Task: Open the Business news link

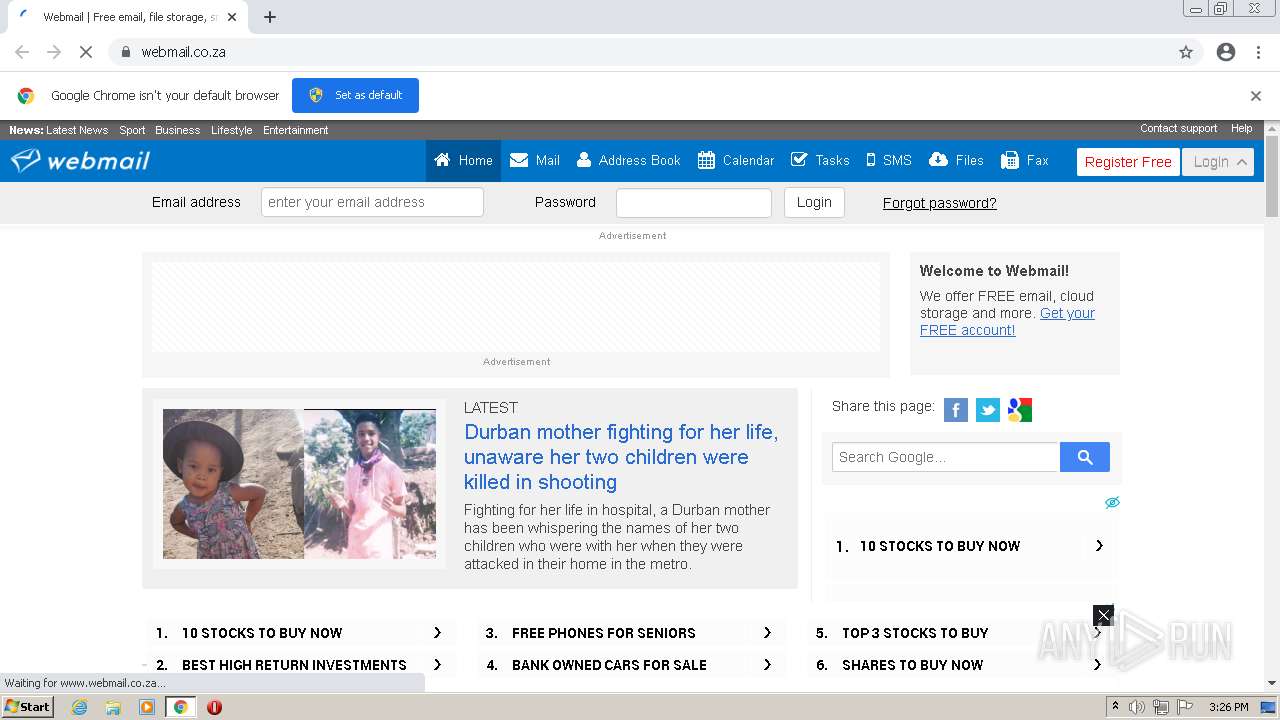Action: pyautogui.click(x=177, y=130)
